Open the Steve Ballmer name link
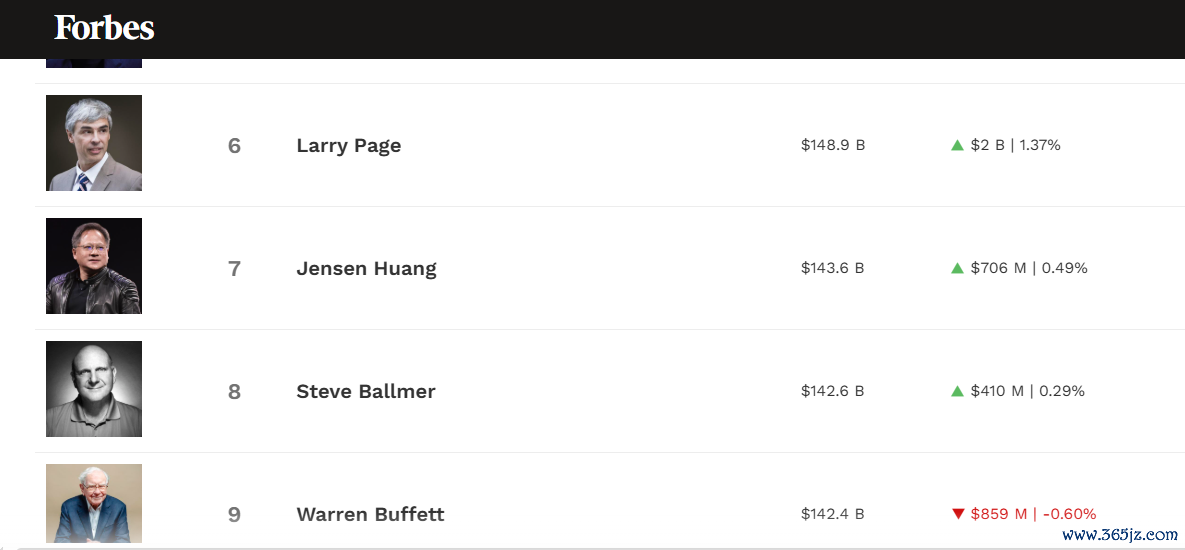1185x550 pixels. pyautogui.click(x=366, y=391)
